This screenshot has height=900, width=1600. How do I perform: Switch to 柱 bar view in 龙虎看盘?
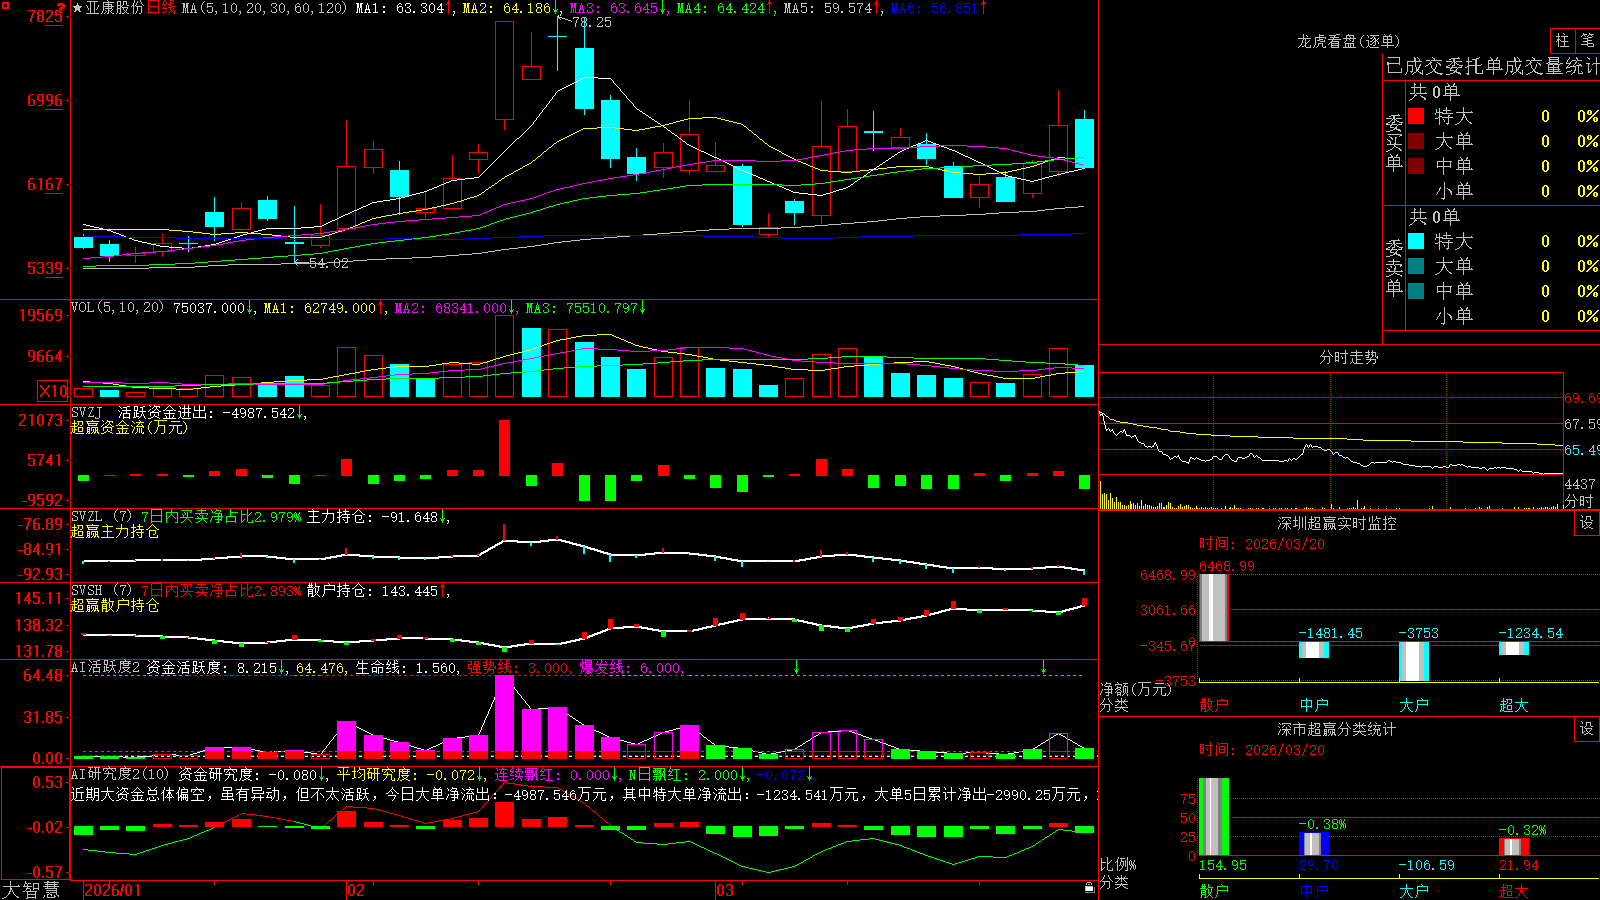pyautogui.click(x=1562, y=40)
